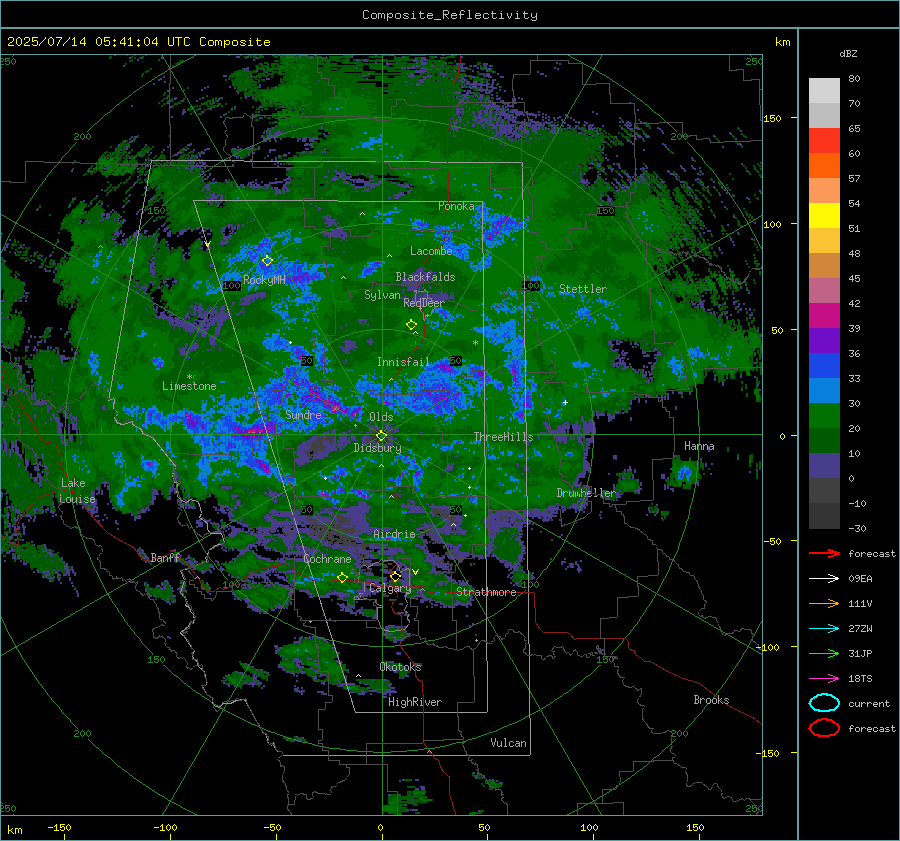Click the magenta 18TS arrow in the legend
This screenshot has height=841, width=900.
(x=824, y=679)
